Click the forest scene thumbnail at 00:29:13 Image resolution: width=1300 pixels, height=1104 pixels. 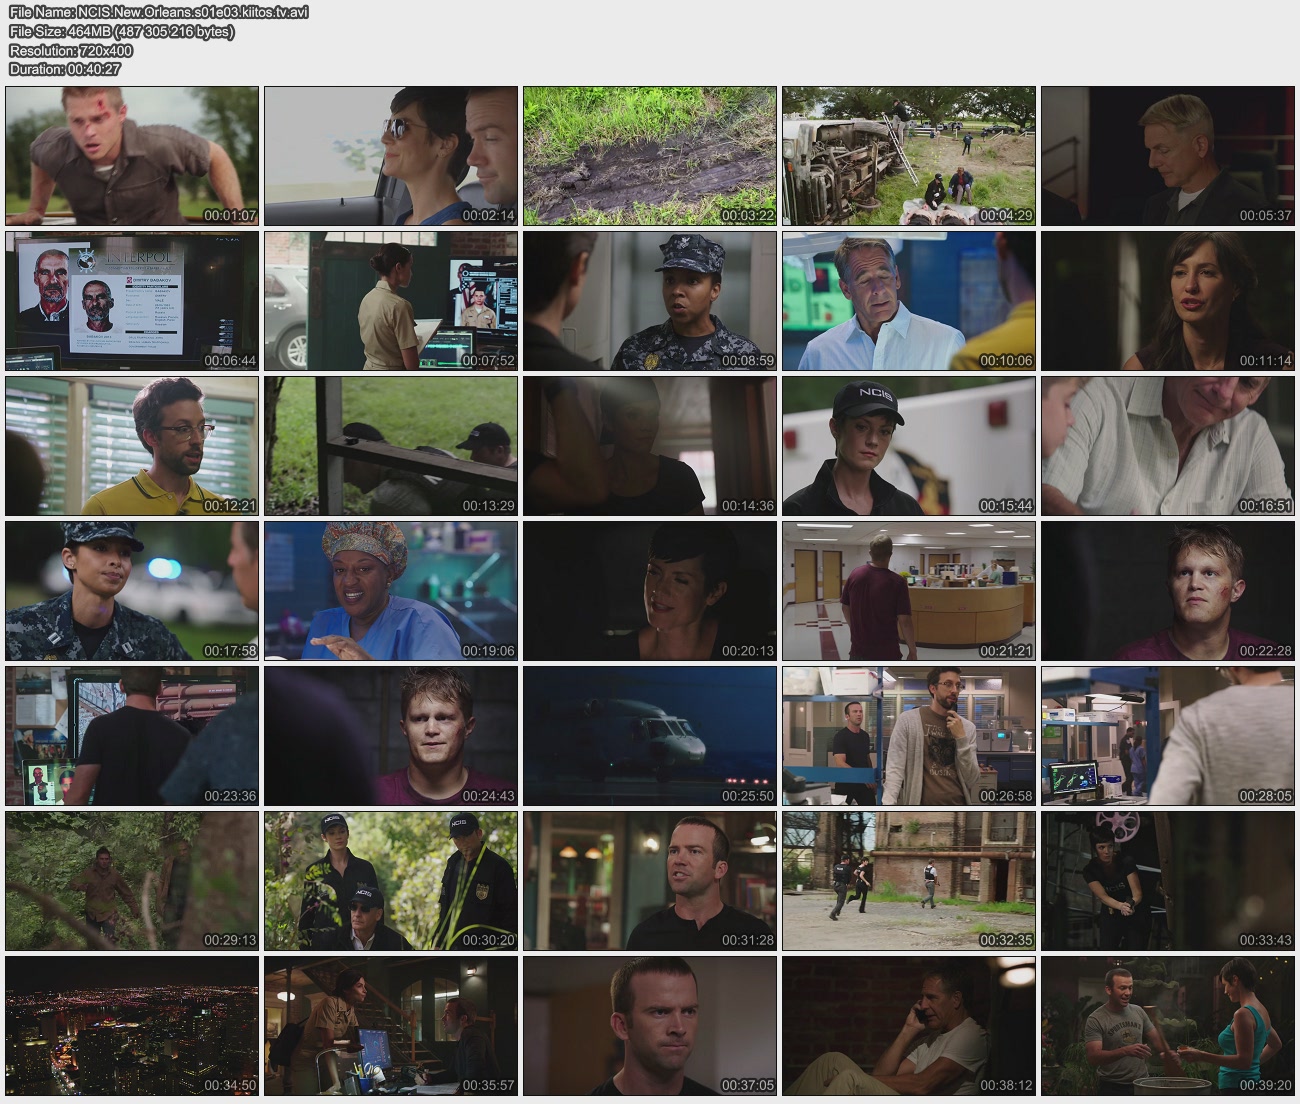pyautogui.click(x=132, y=881)
